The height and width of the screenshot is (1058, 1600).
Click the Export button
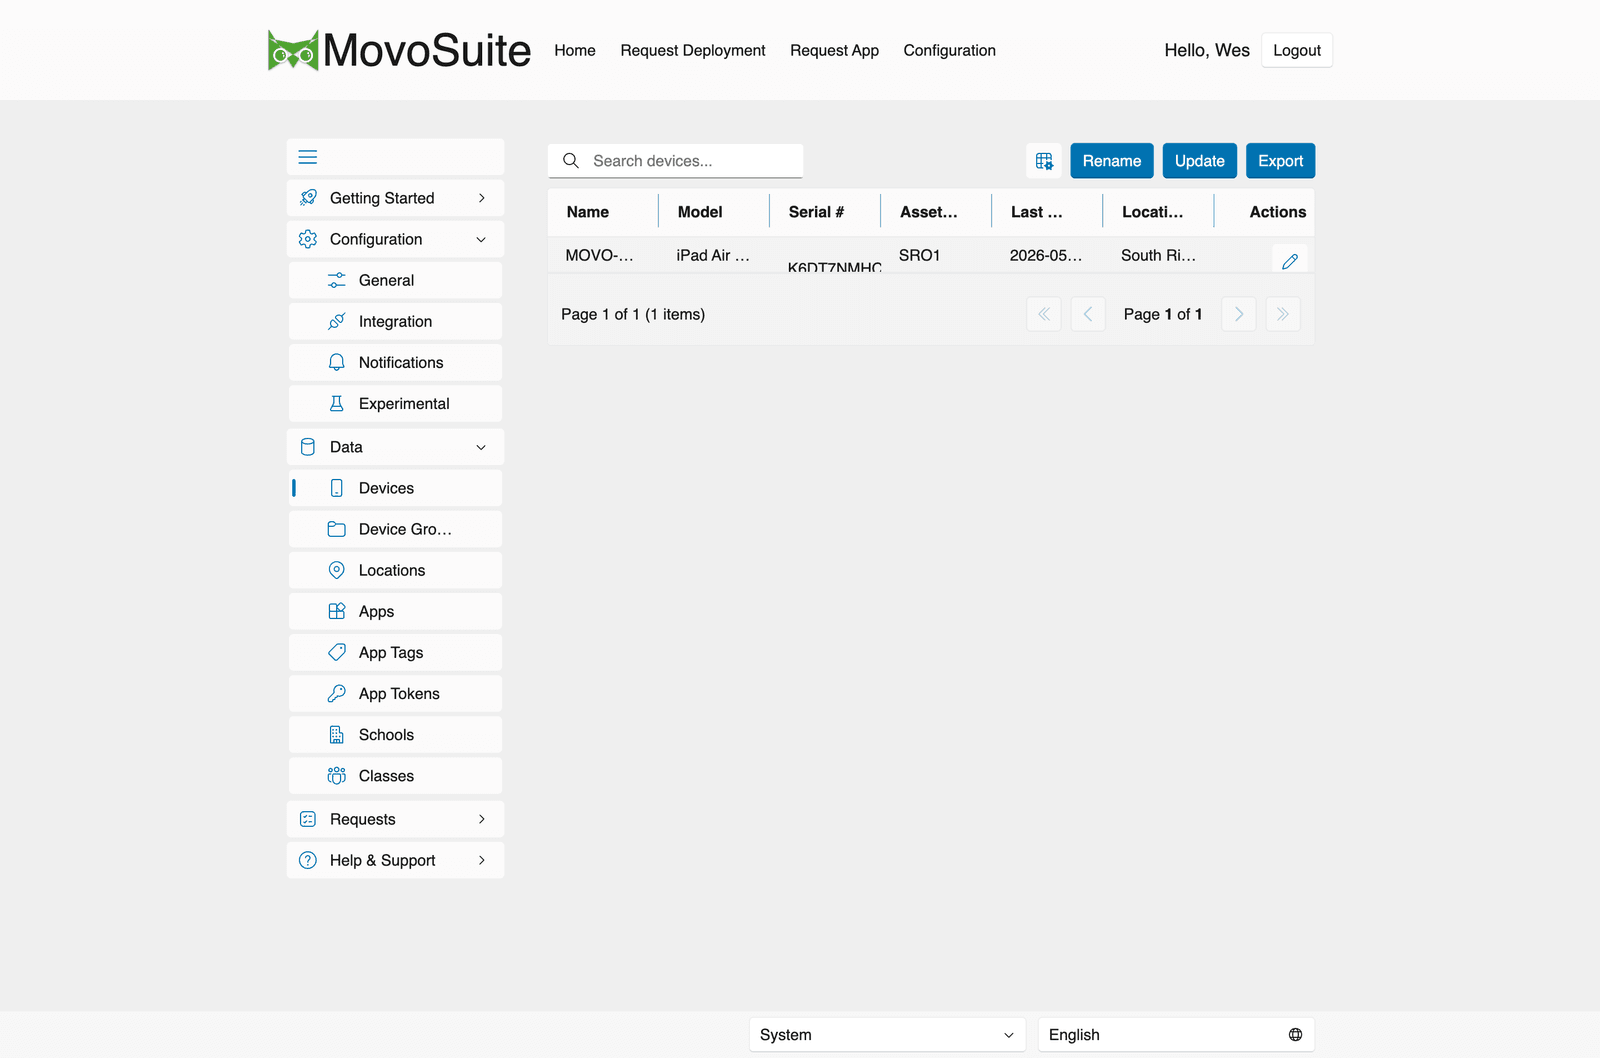click(x=1280, y=161)
